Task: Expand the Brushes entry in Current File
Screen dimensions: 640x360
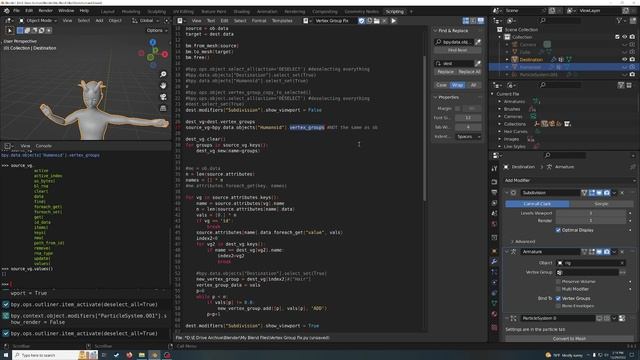Action: coord(500,109)
